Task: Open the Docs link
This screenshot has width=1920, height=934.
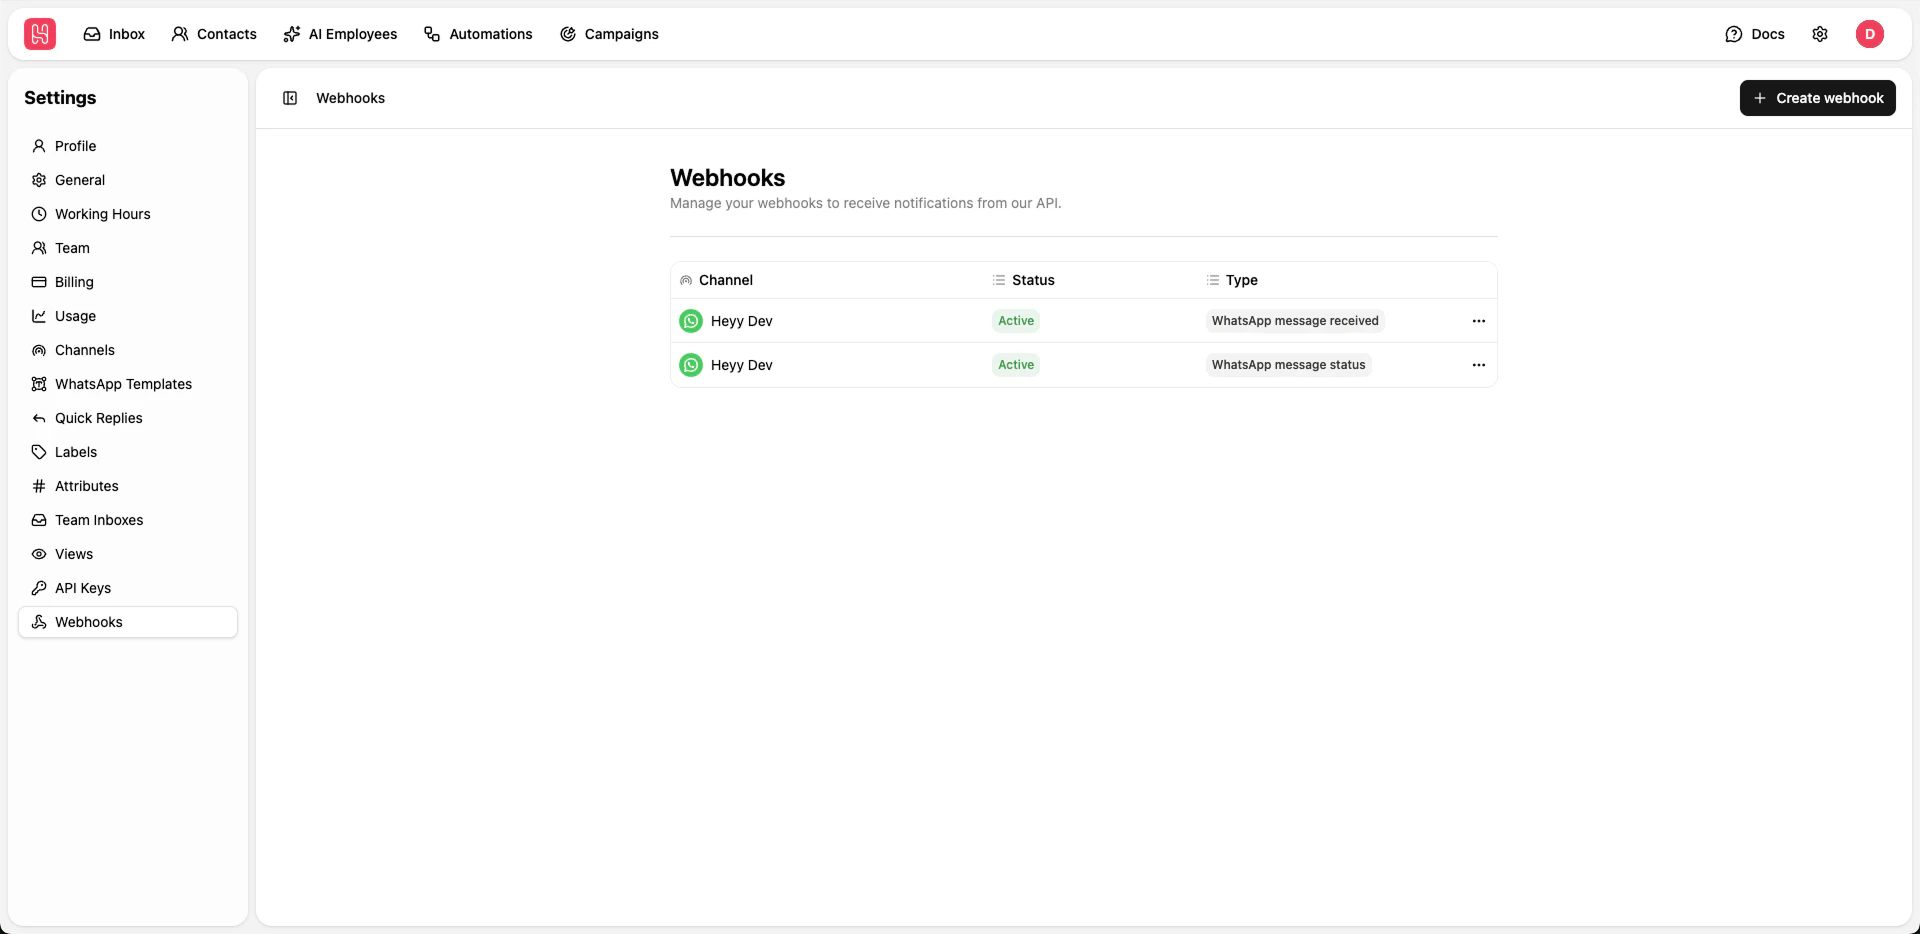Action: pyautogui.click(x=1755, y=34)
